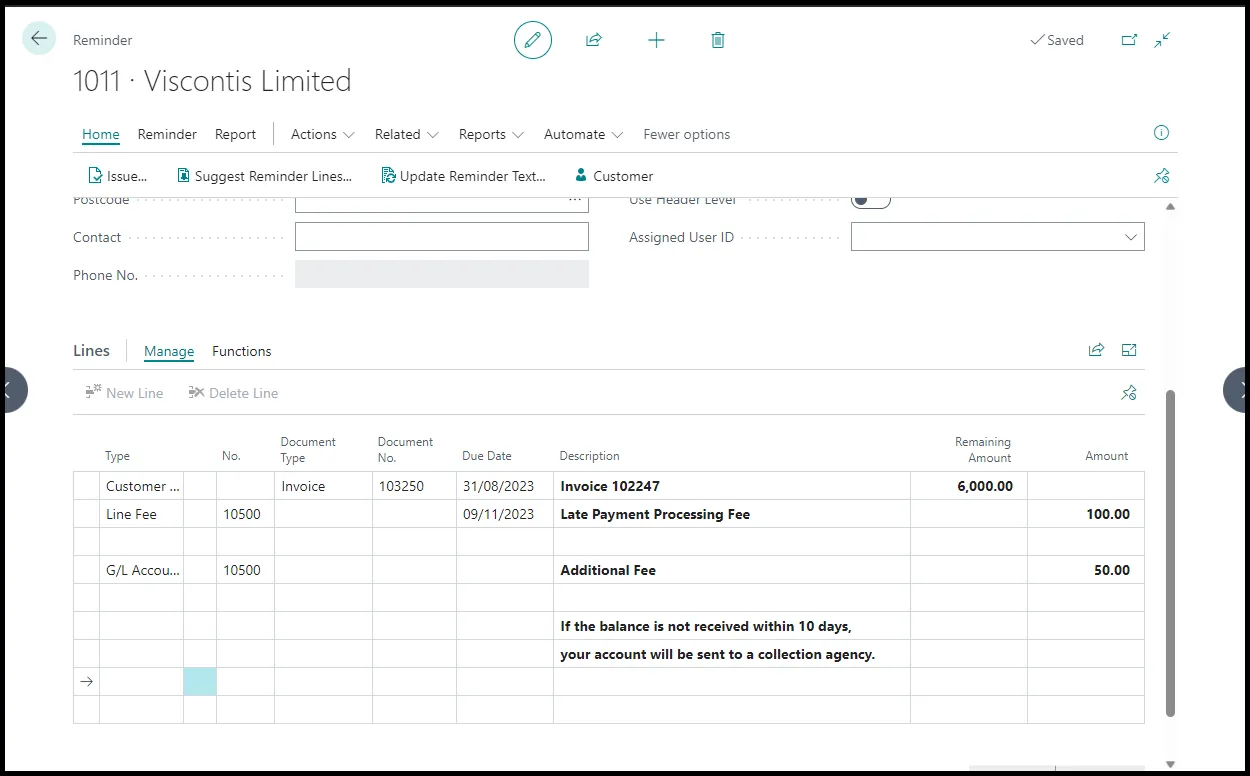This screenshot has height=776, width=1250.
Task: Select cell 'Invoice 102247'
Action: pos(732,486)
